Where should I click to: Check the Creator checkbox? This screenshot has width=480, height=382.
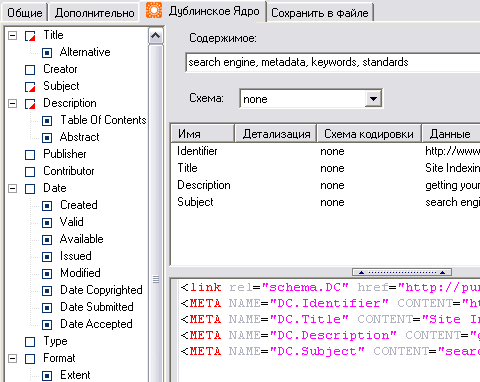pyautogui.click(x=30, y=70)
